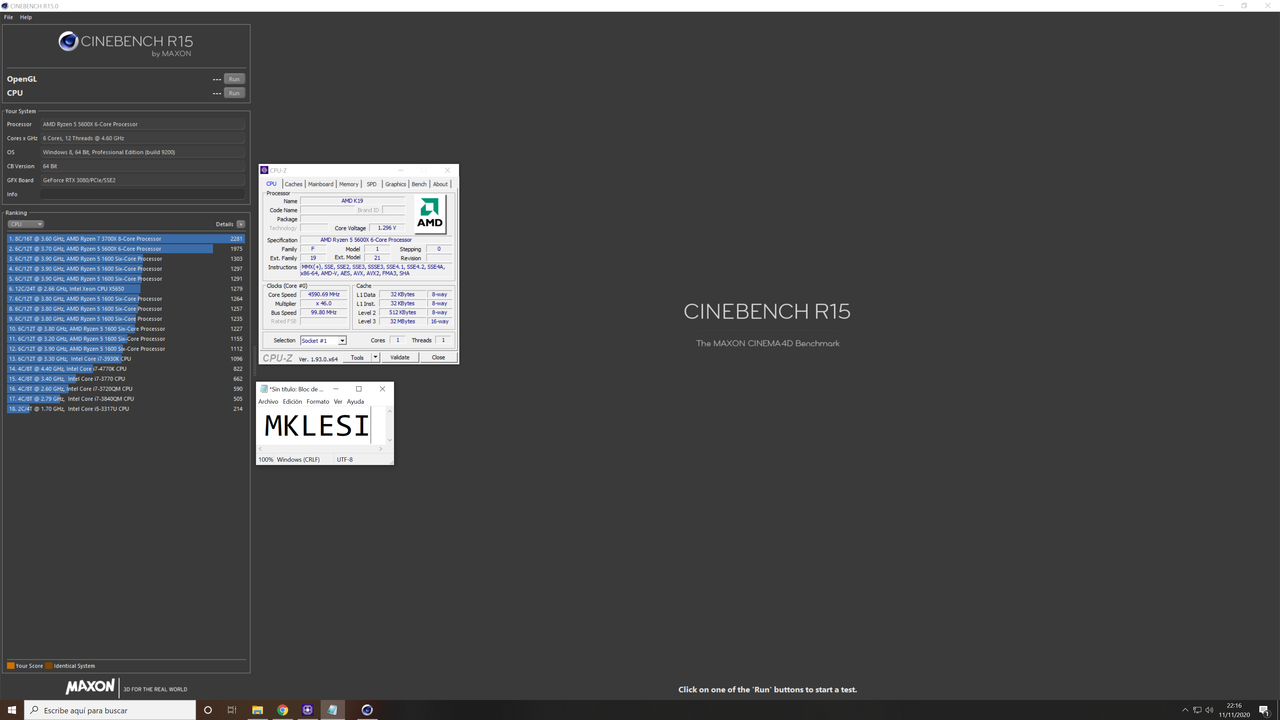Click the CPU-Z title bar icon
1280x720 pixels.
pyautogui.click(x=265, y=170)
